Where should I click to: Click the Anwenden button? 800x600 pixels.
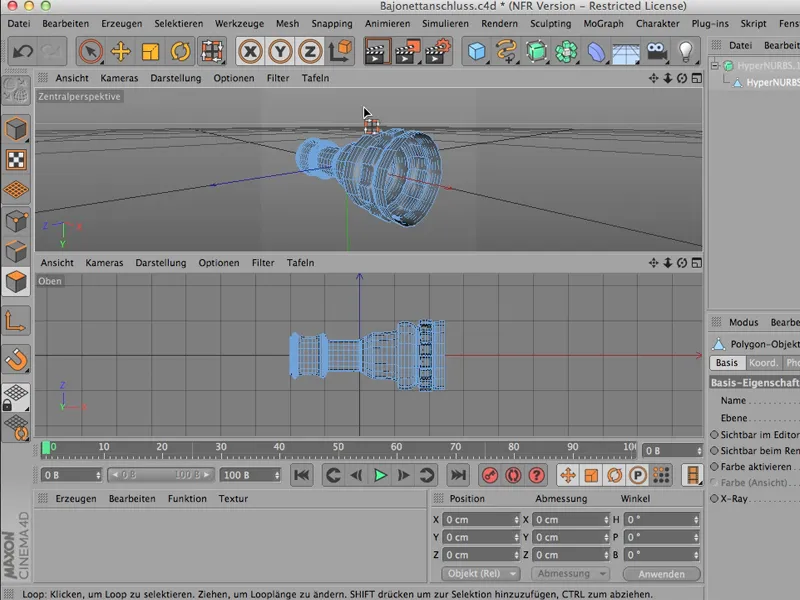(x=661, y=574)
